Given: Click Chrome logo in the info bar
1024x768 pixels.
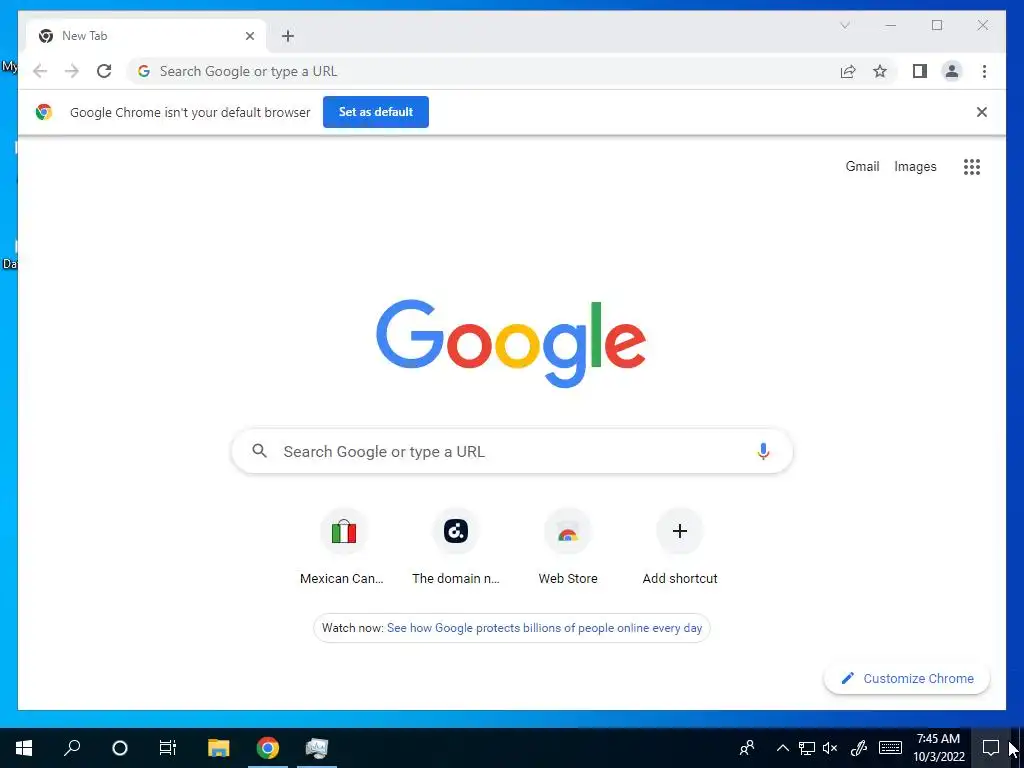Looking at the screenshot, I should (x=44, y=112).
